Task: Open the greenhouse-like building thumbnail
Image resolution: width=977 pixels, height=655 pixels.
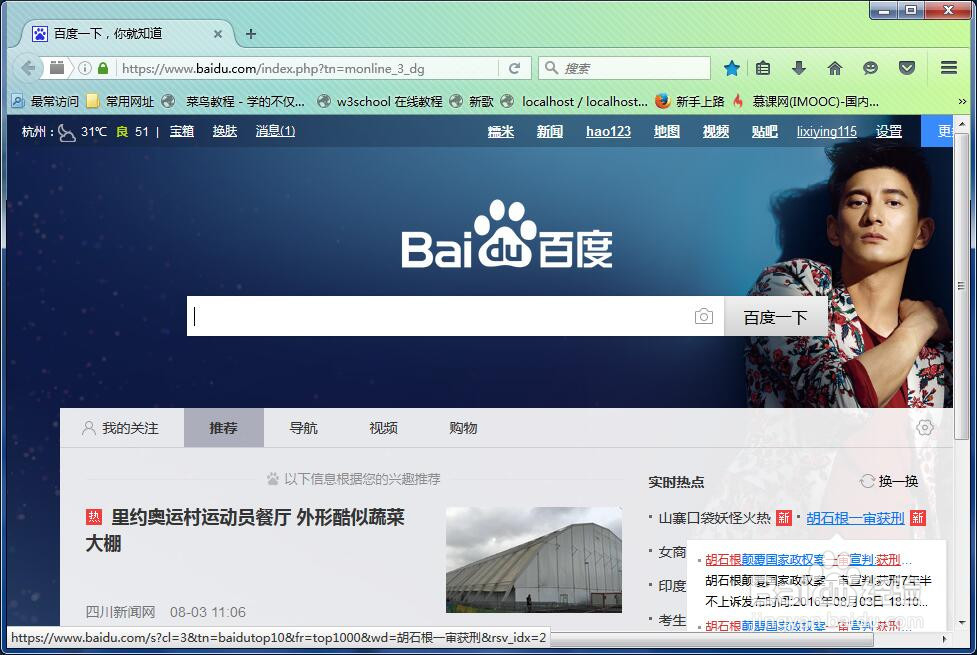Action: click(534, 560)
